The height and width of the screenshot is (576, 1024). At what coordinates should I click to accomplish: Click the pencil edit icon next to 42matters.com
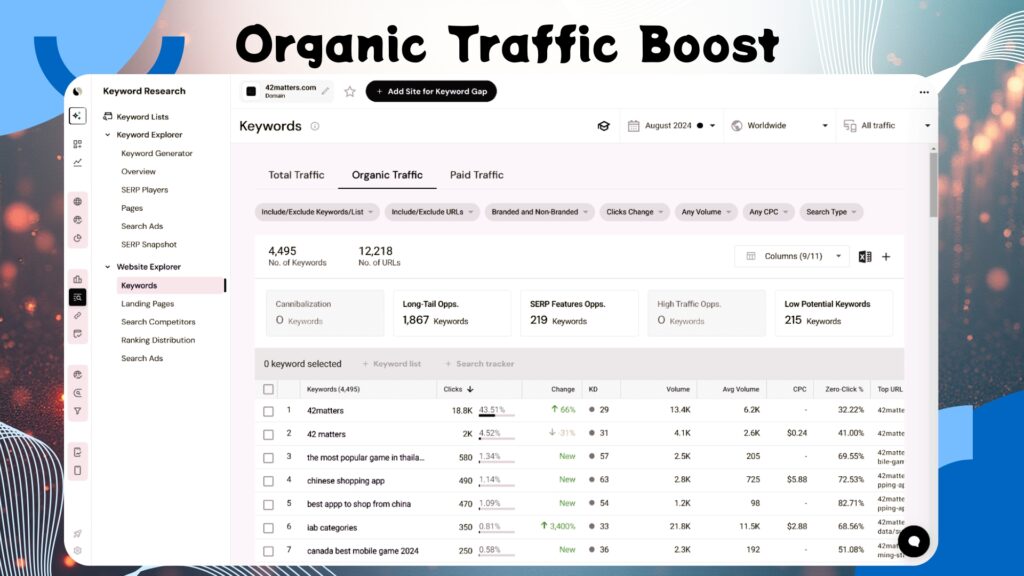pos(325,91)
